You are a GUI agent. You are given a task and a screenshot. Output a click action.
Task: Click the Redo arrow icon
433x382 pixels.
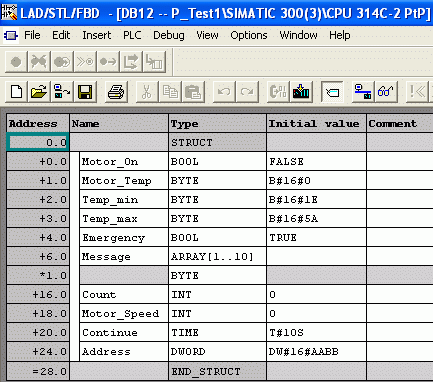point(247,91)
